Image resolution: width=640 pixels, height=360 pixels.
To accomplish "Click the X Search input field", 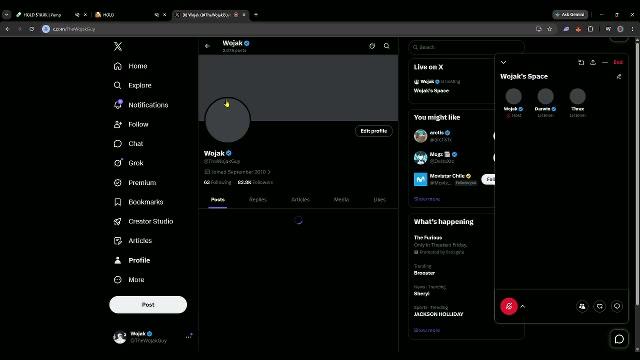I will tap(466, 47).
